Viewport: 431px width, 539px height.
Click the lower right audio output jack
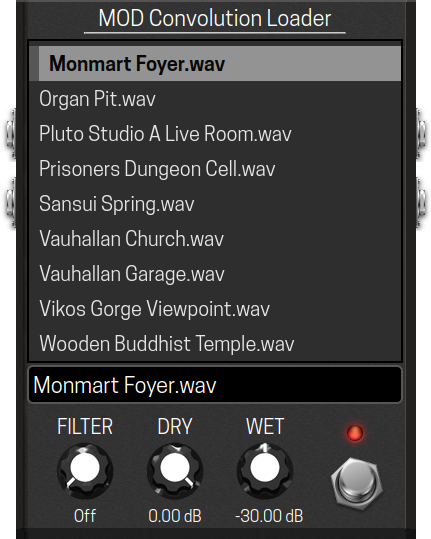coord(421,202)
